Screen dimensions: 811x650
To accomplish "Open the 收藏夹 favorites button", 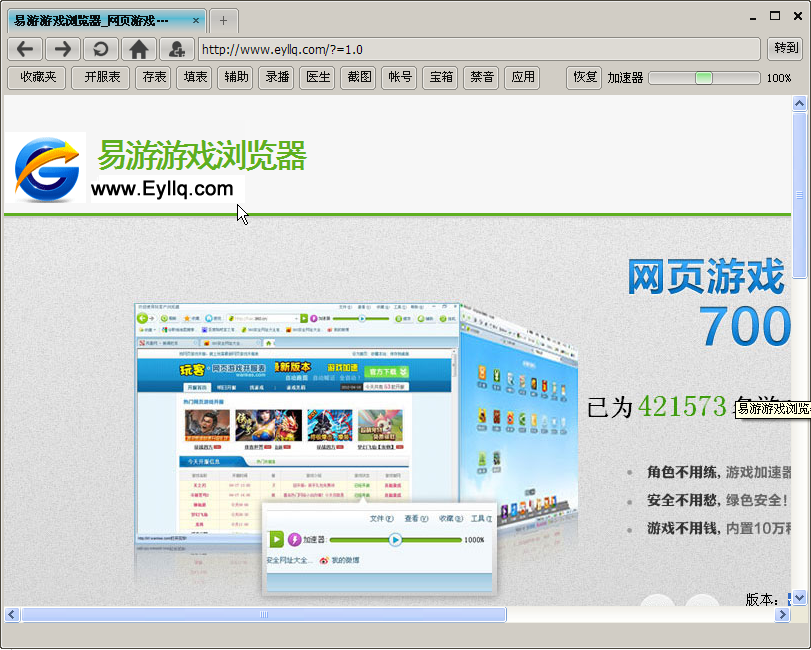I will tap(37, 78).
